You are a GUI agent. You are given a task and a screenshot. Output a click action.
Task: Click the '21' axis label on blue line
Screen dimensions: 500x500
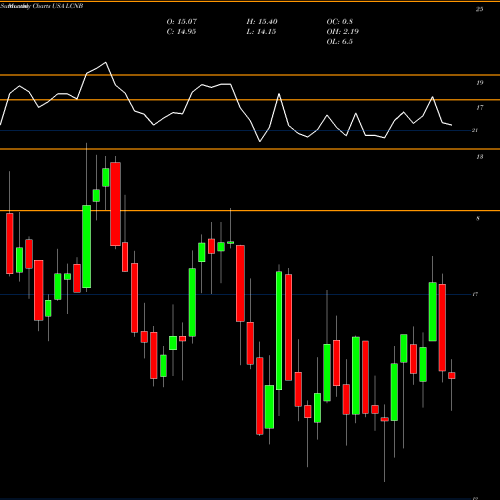coord(475,130)
